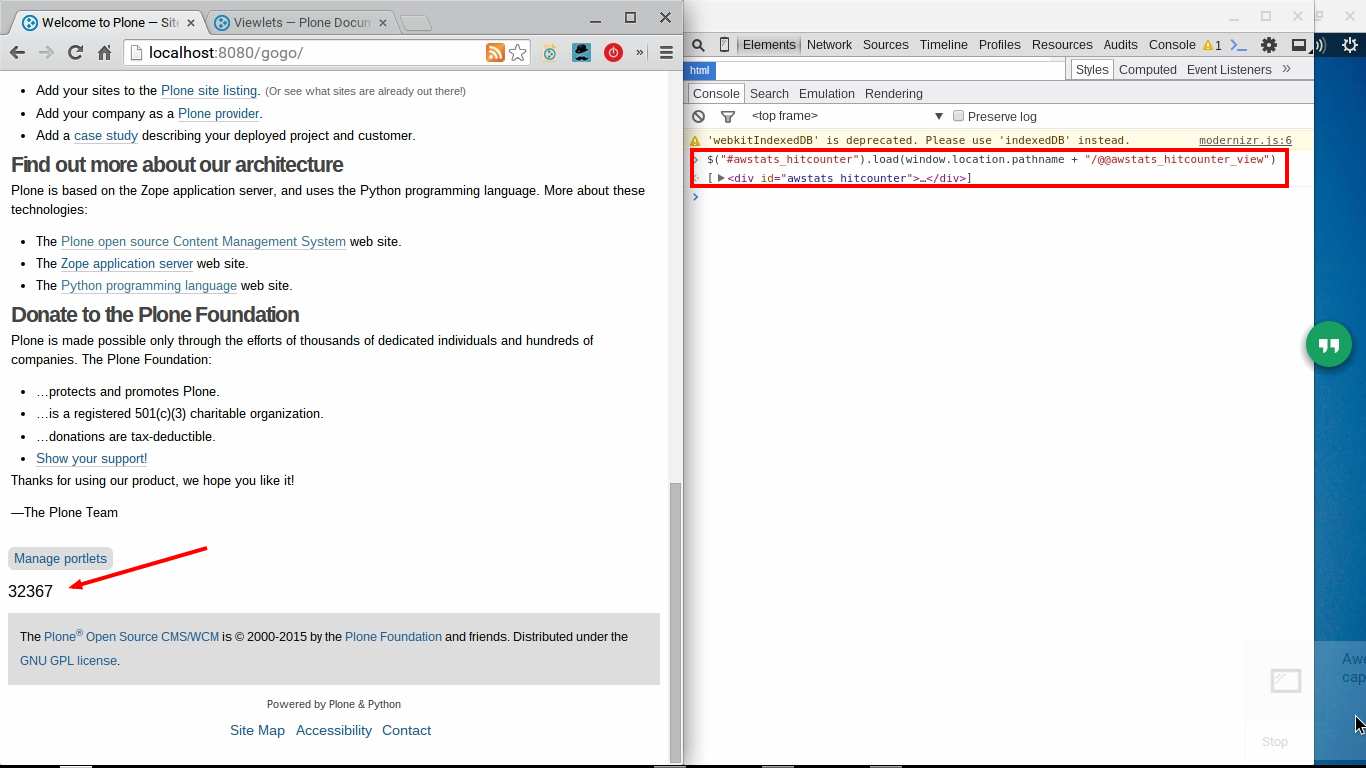Switch drawer to the Search tab
1366x768 pixels.
coord(769,93)
